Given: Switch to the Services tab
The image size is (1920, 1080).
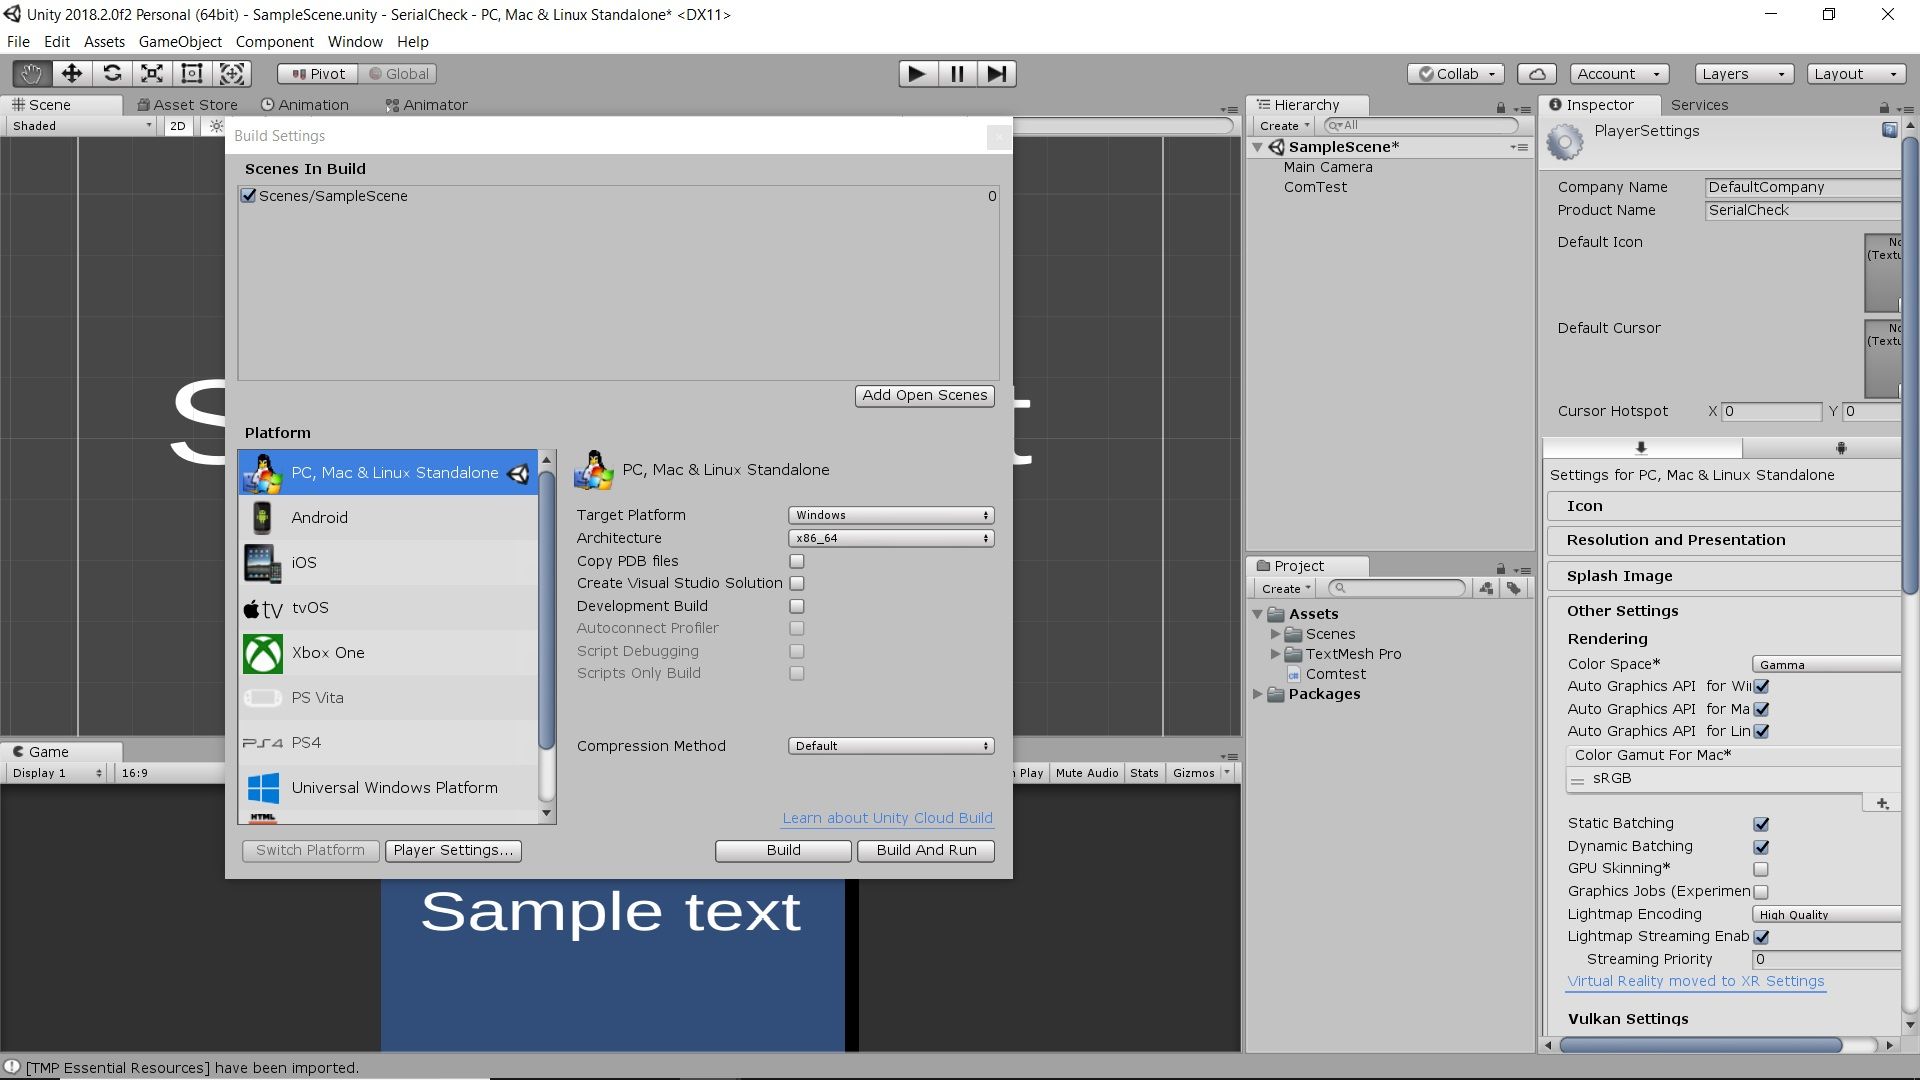Looking at the screenshot, I should (x=1699, y=104).
